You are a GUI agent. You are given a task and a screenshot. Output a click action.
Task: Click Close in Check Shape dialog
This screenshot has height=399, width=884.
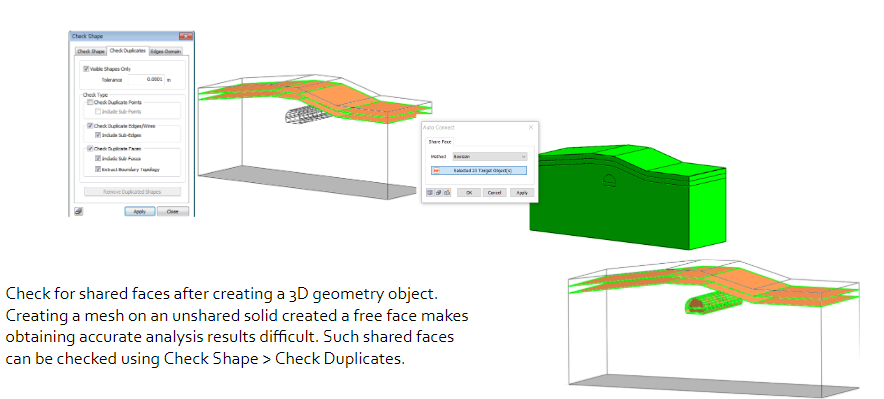click(x=173, y=211)
